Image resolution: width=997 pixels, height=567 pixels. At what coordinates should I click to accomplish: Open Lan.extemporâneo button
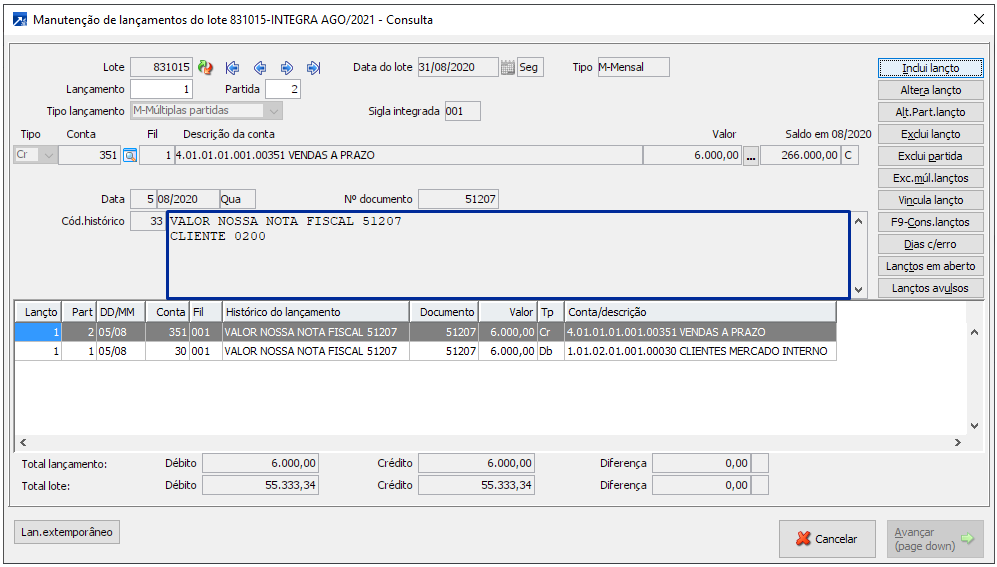[67, 532]
